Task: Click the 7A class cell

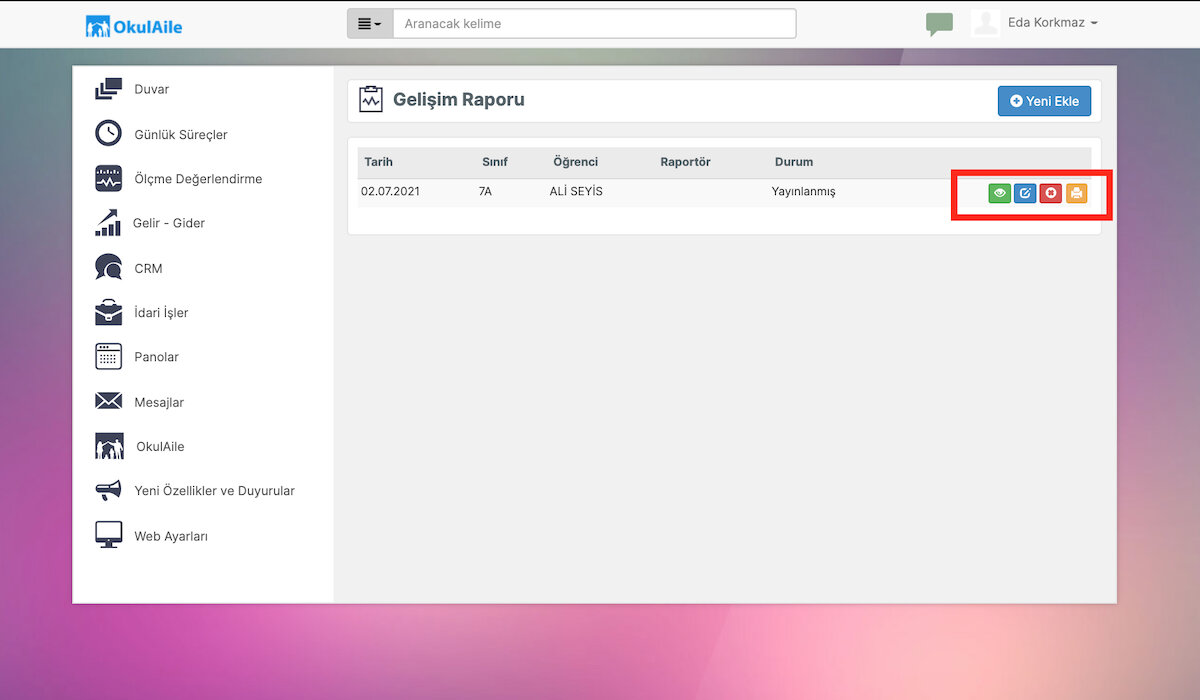Action: (485, 191)
